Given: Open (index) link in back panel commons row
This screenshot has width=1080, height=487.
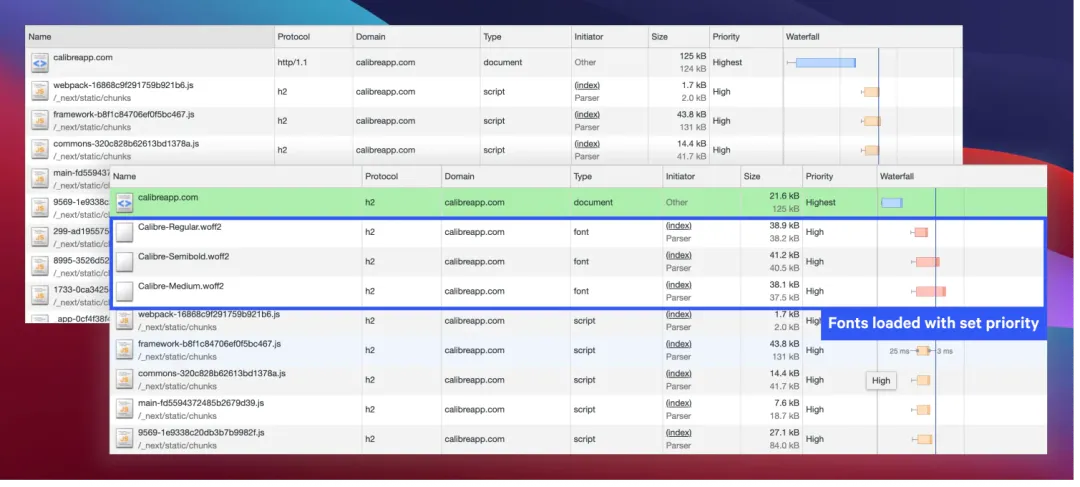Looking at the screenshot, I should (587, 145).
